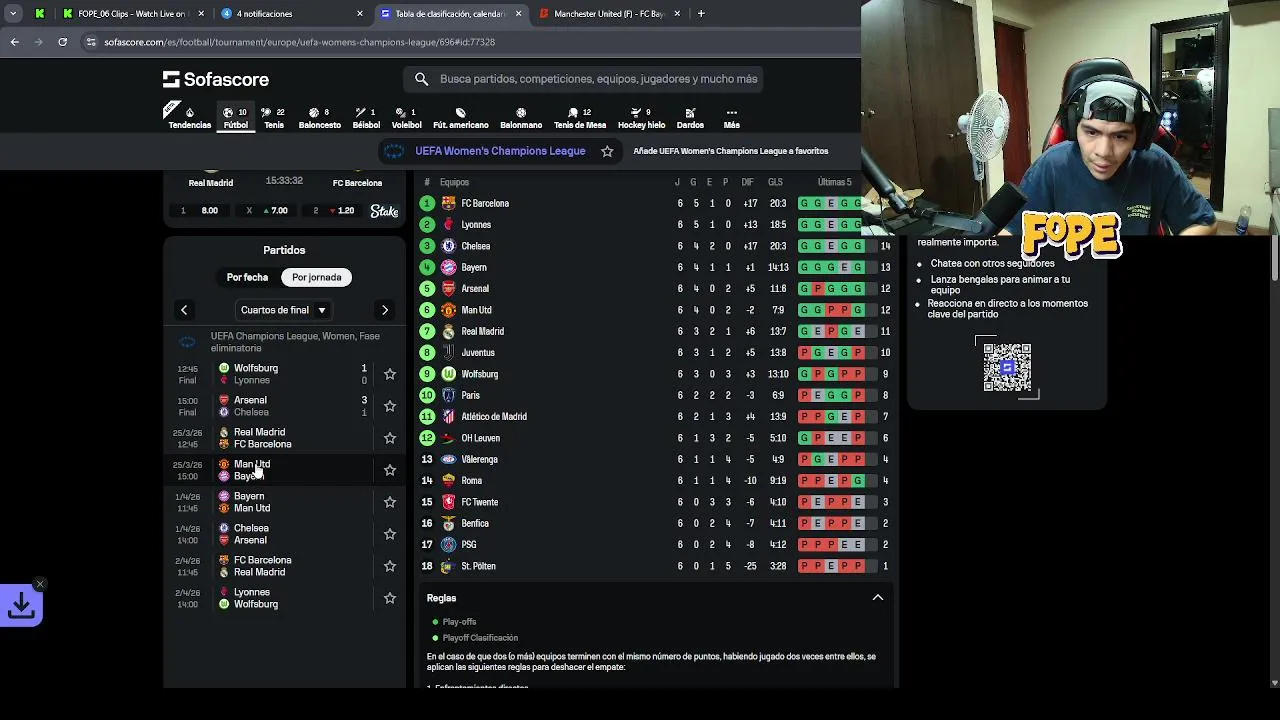
Task: Go back in browser
Action: click(14, 42)
